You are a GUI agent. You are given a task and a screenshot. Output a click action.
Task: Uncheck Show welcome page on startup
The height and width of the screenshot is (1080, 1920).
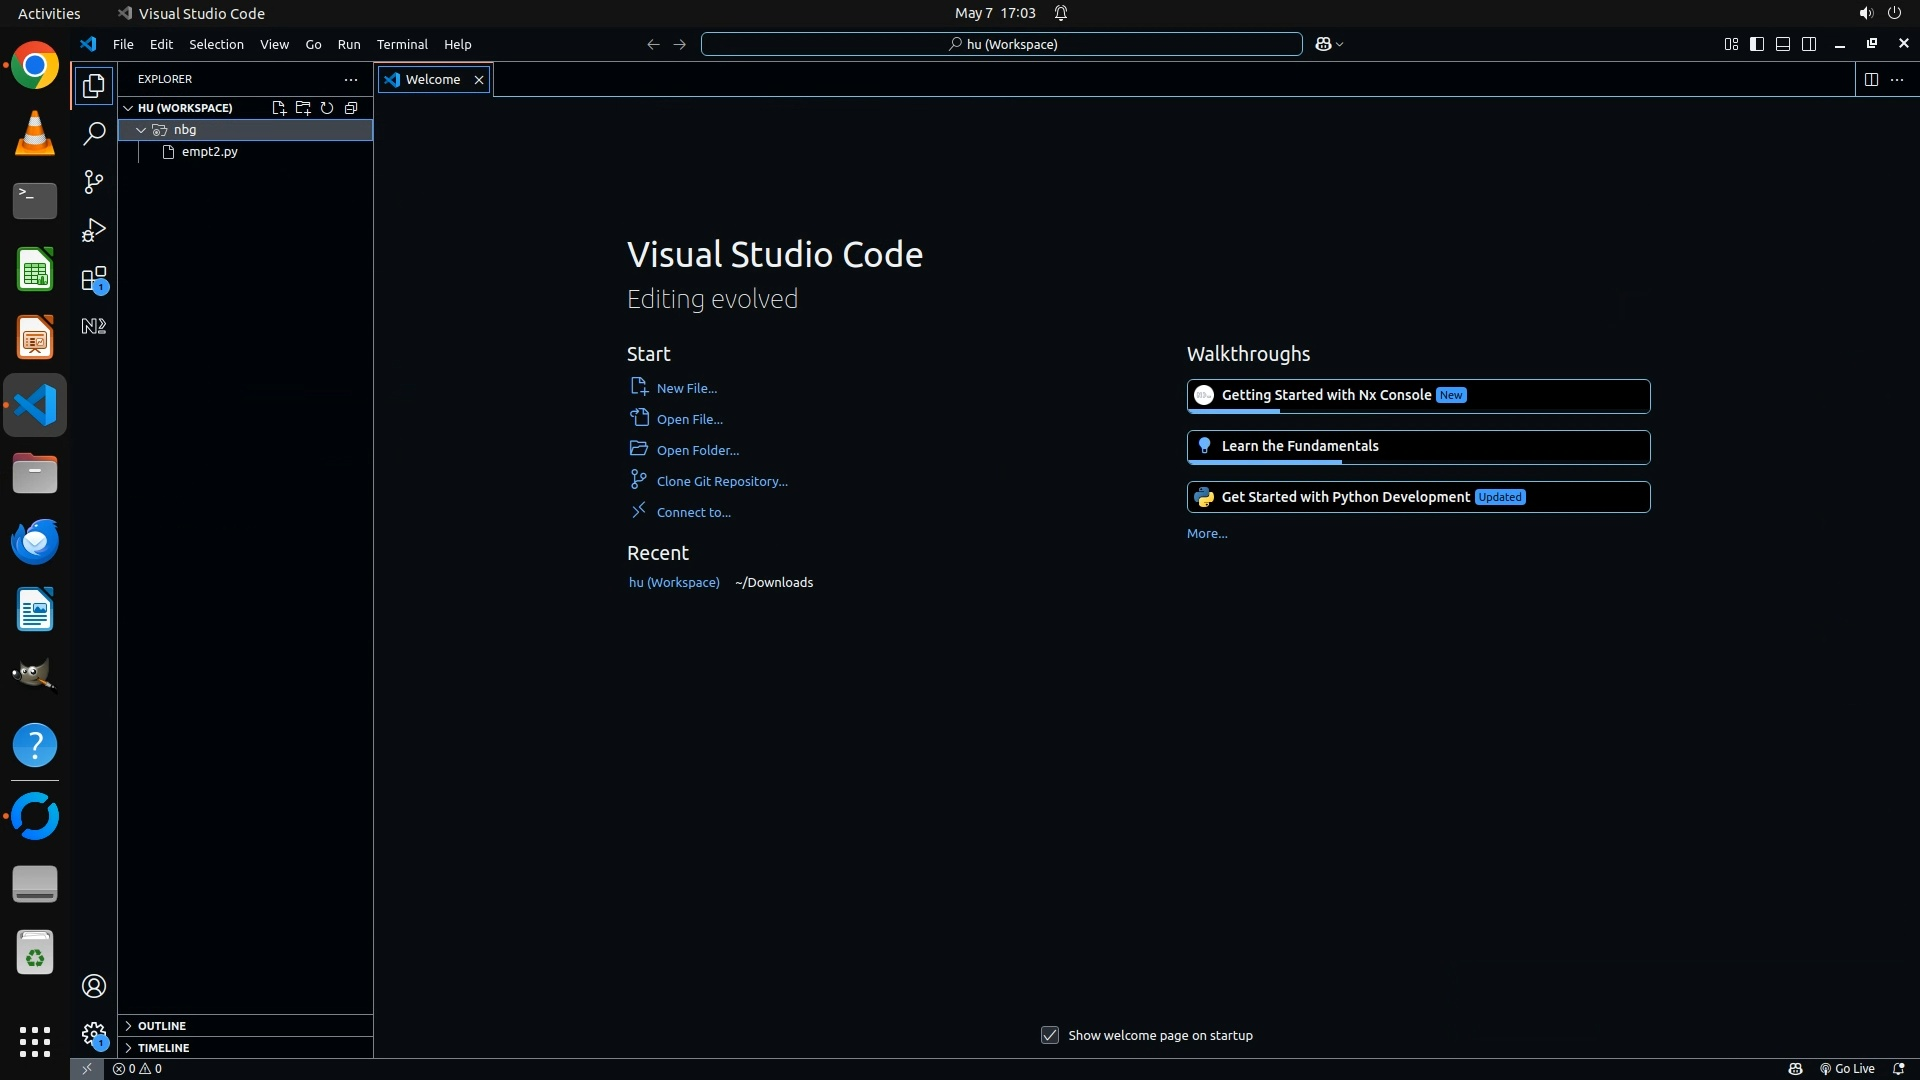click(x=1049, y=1035)
